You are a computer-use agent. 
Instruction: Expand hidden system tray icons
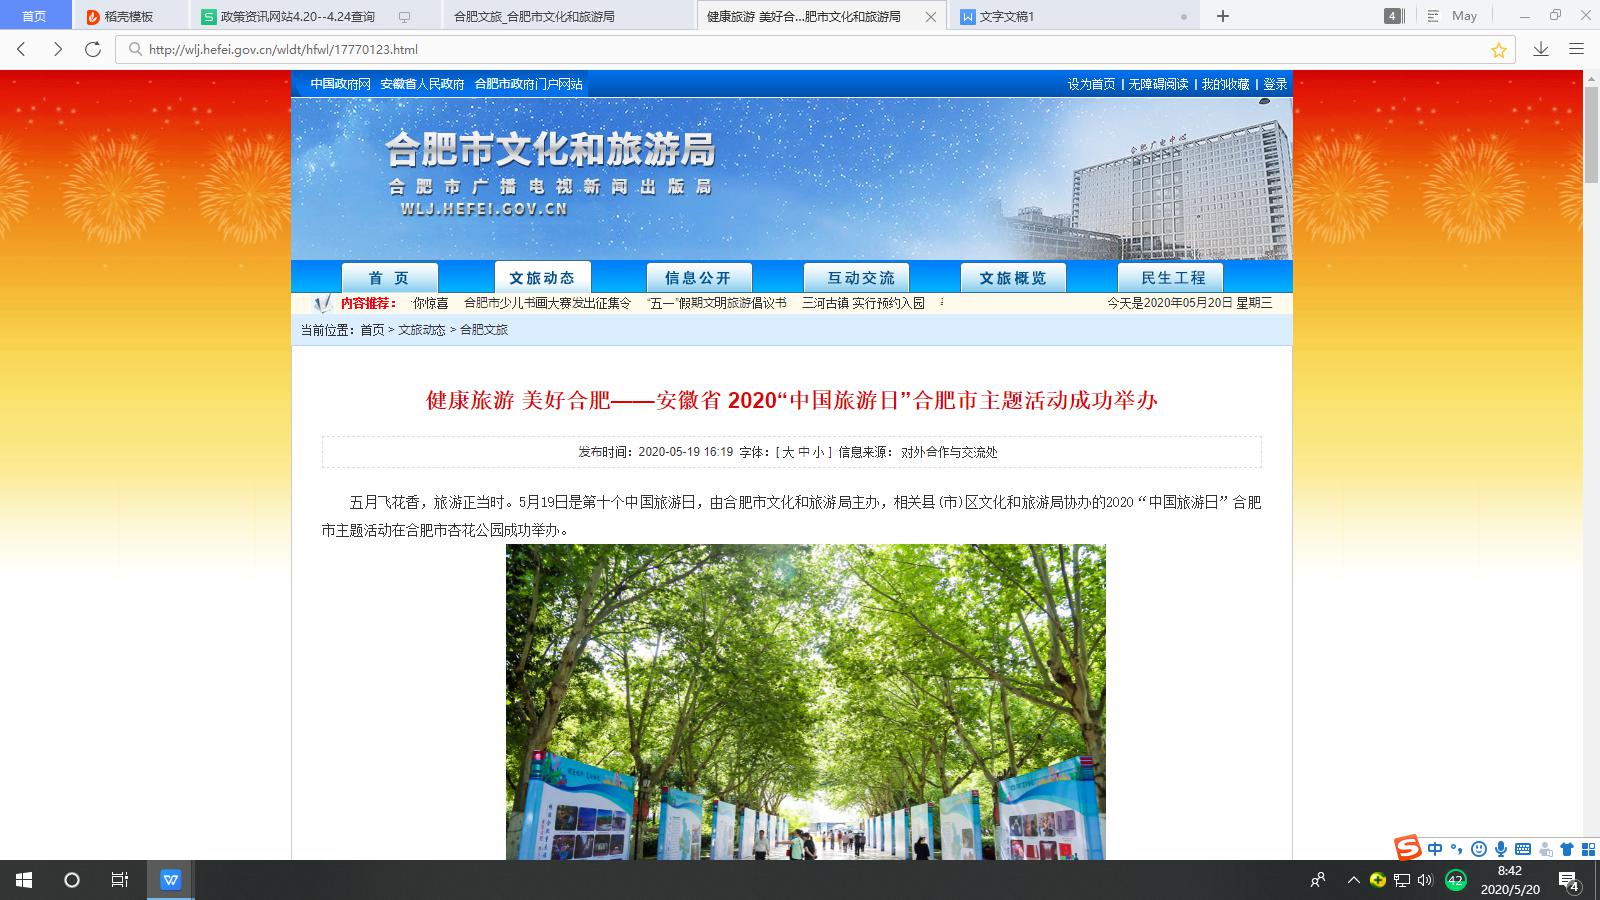click(x=1353, y=880)
